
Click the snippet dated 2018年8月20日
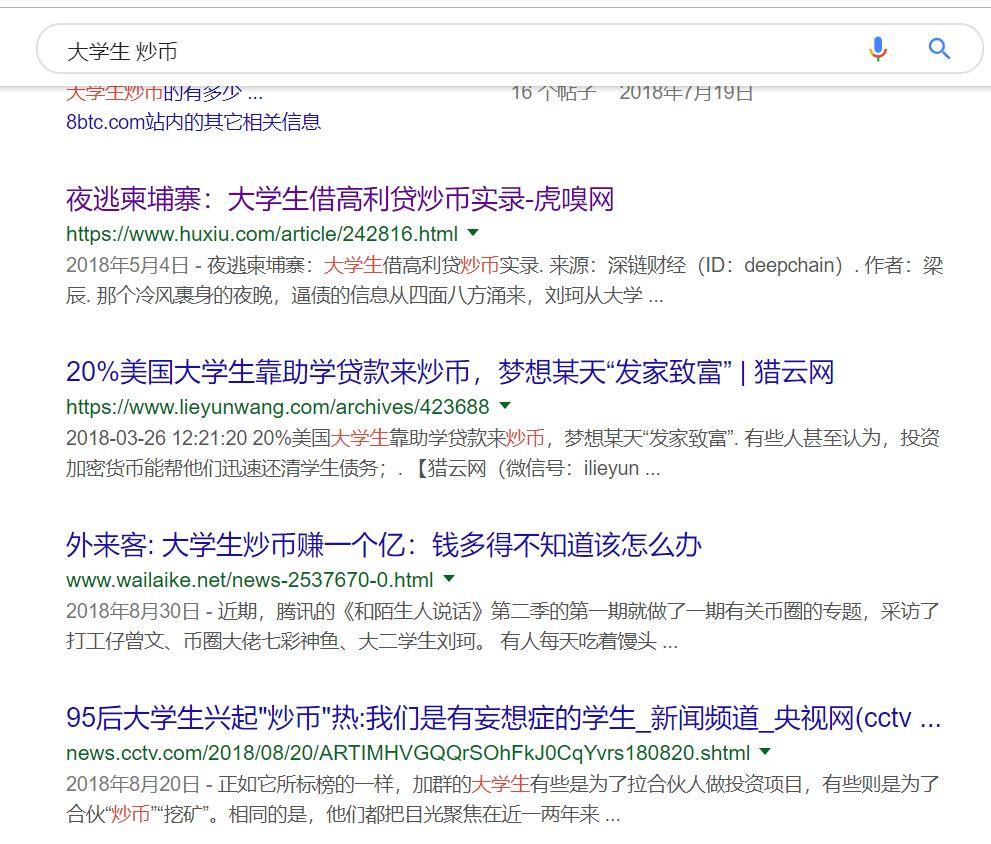coord(503,799)
